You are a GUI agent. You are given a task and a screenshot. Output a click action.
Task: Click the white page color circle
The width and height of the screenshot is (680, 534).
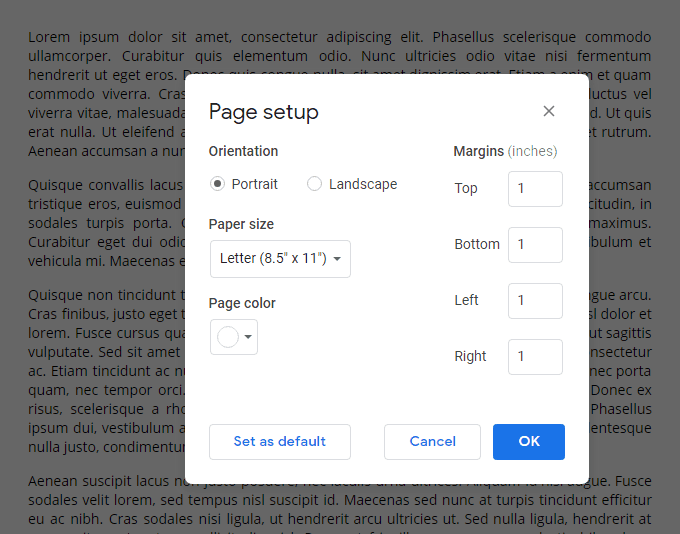pyautogui.click(x=228, y=337)
